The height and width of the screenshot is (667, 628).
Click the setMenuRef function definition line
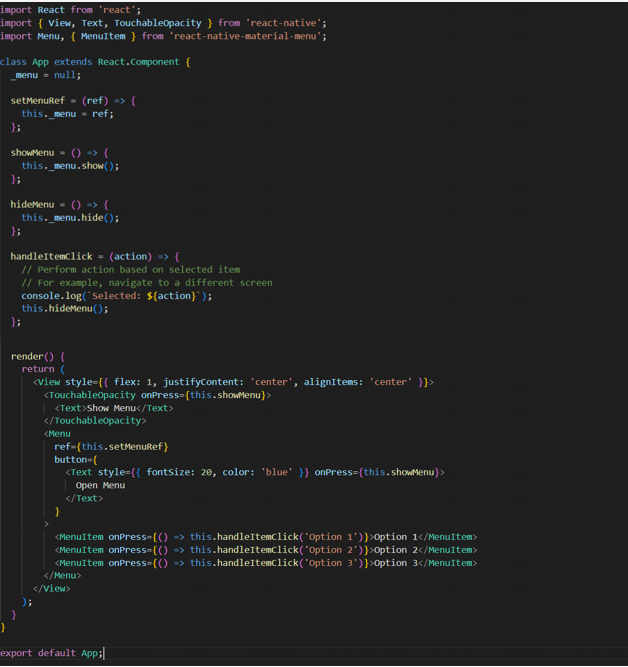click(72, 101)
